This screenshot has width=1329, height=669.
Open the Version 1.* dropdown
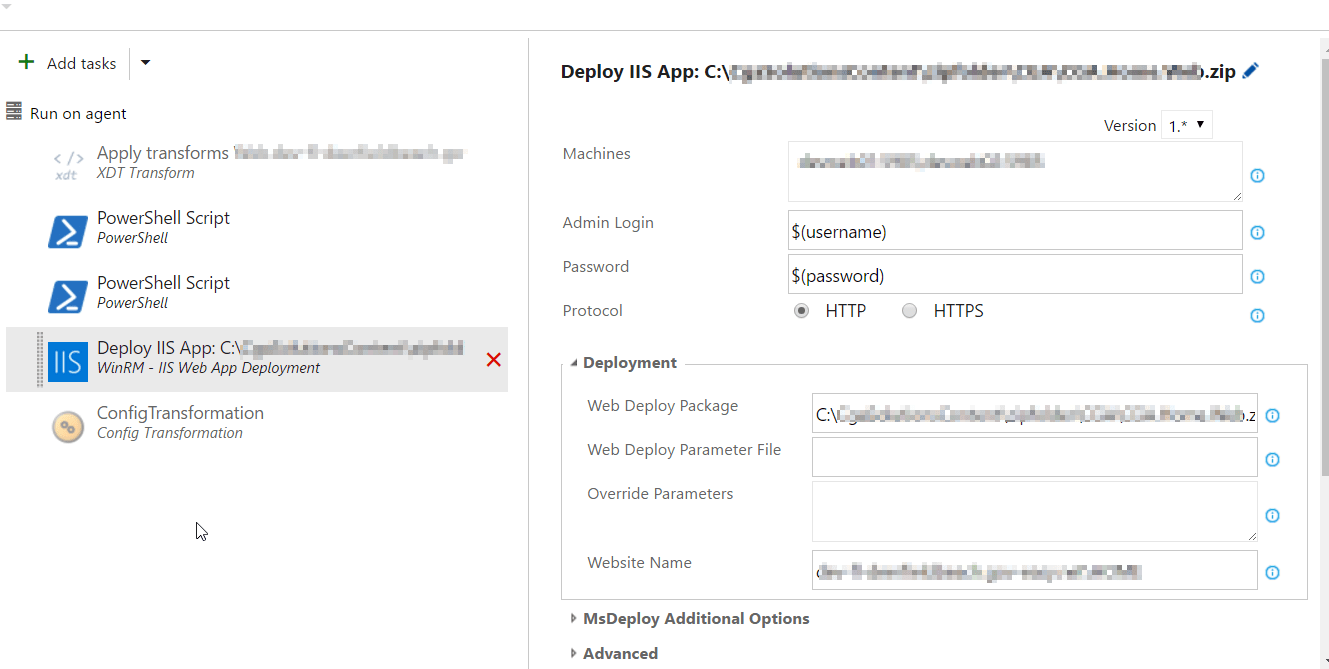pos(1187,125)
